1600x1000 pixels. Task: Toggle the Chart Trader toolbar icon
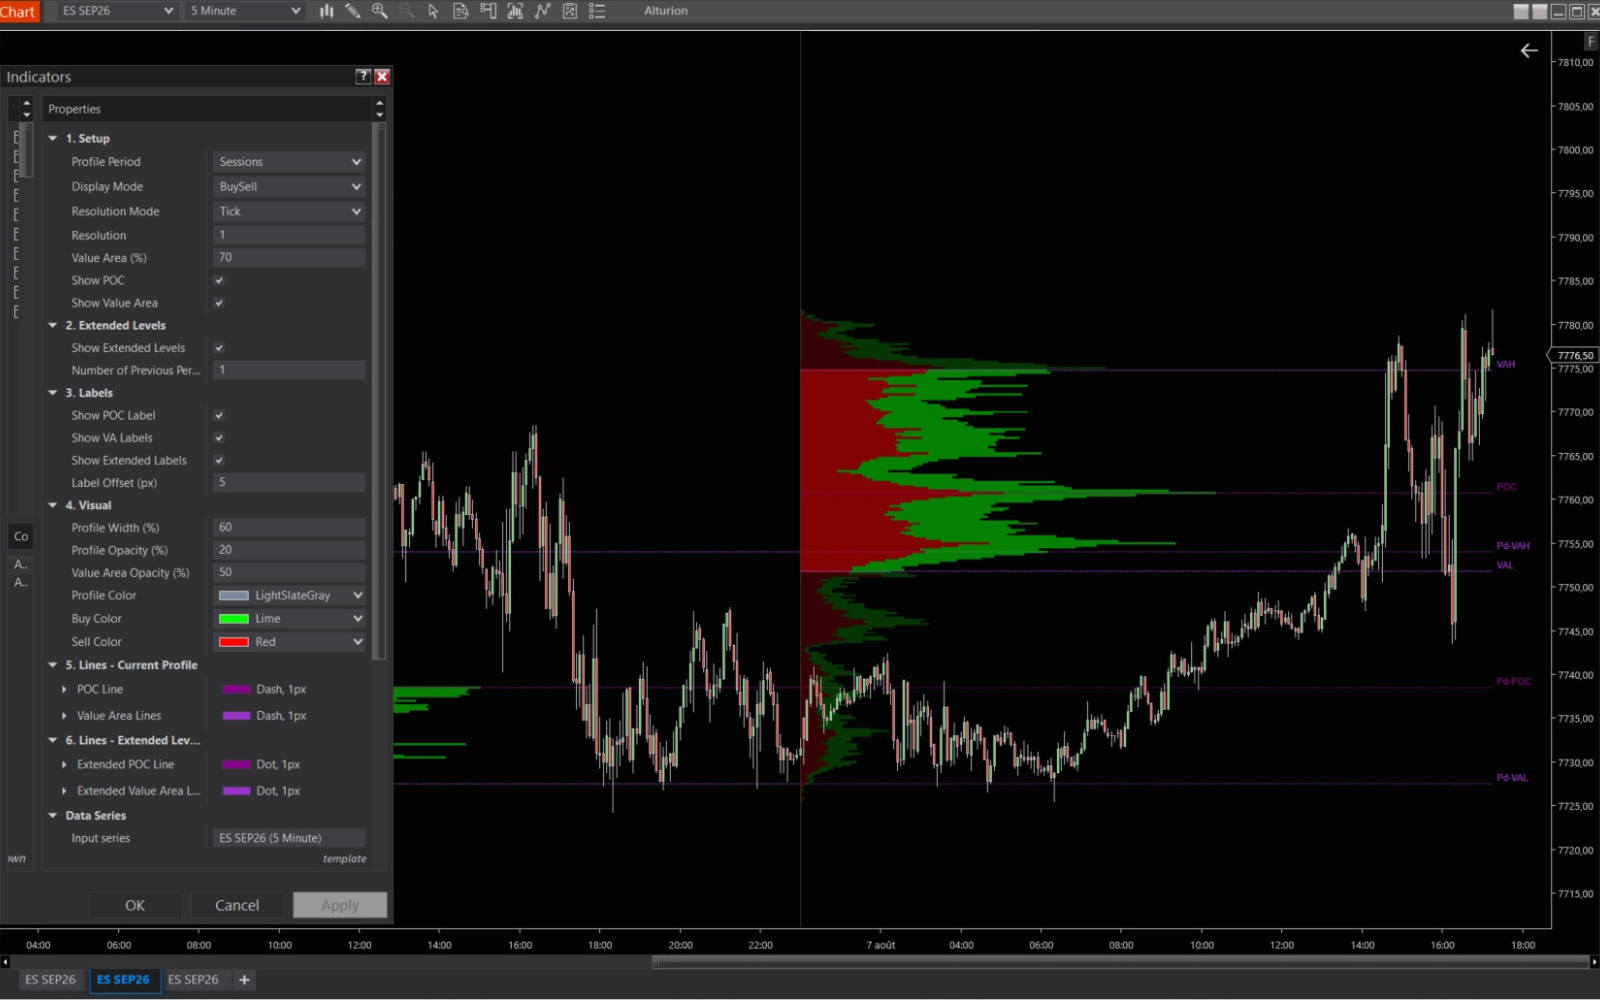pos(488,11)
